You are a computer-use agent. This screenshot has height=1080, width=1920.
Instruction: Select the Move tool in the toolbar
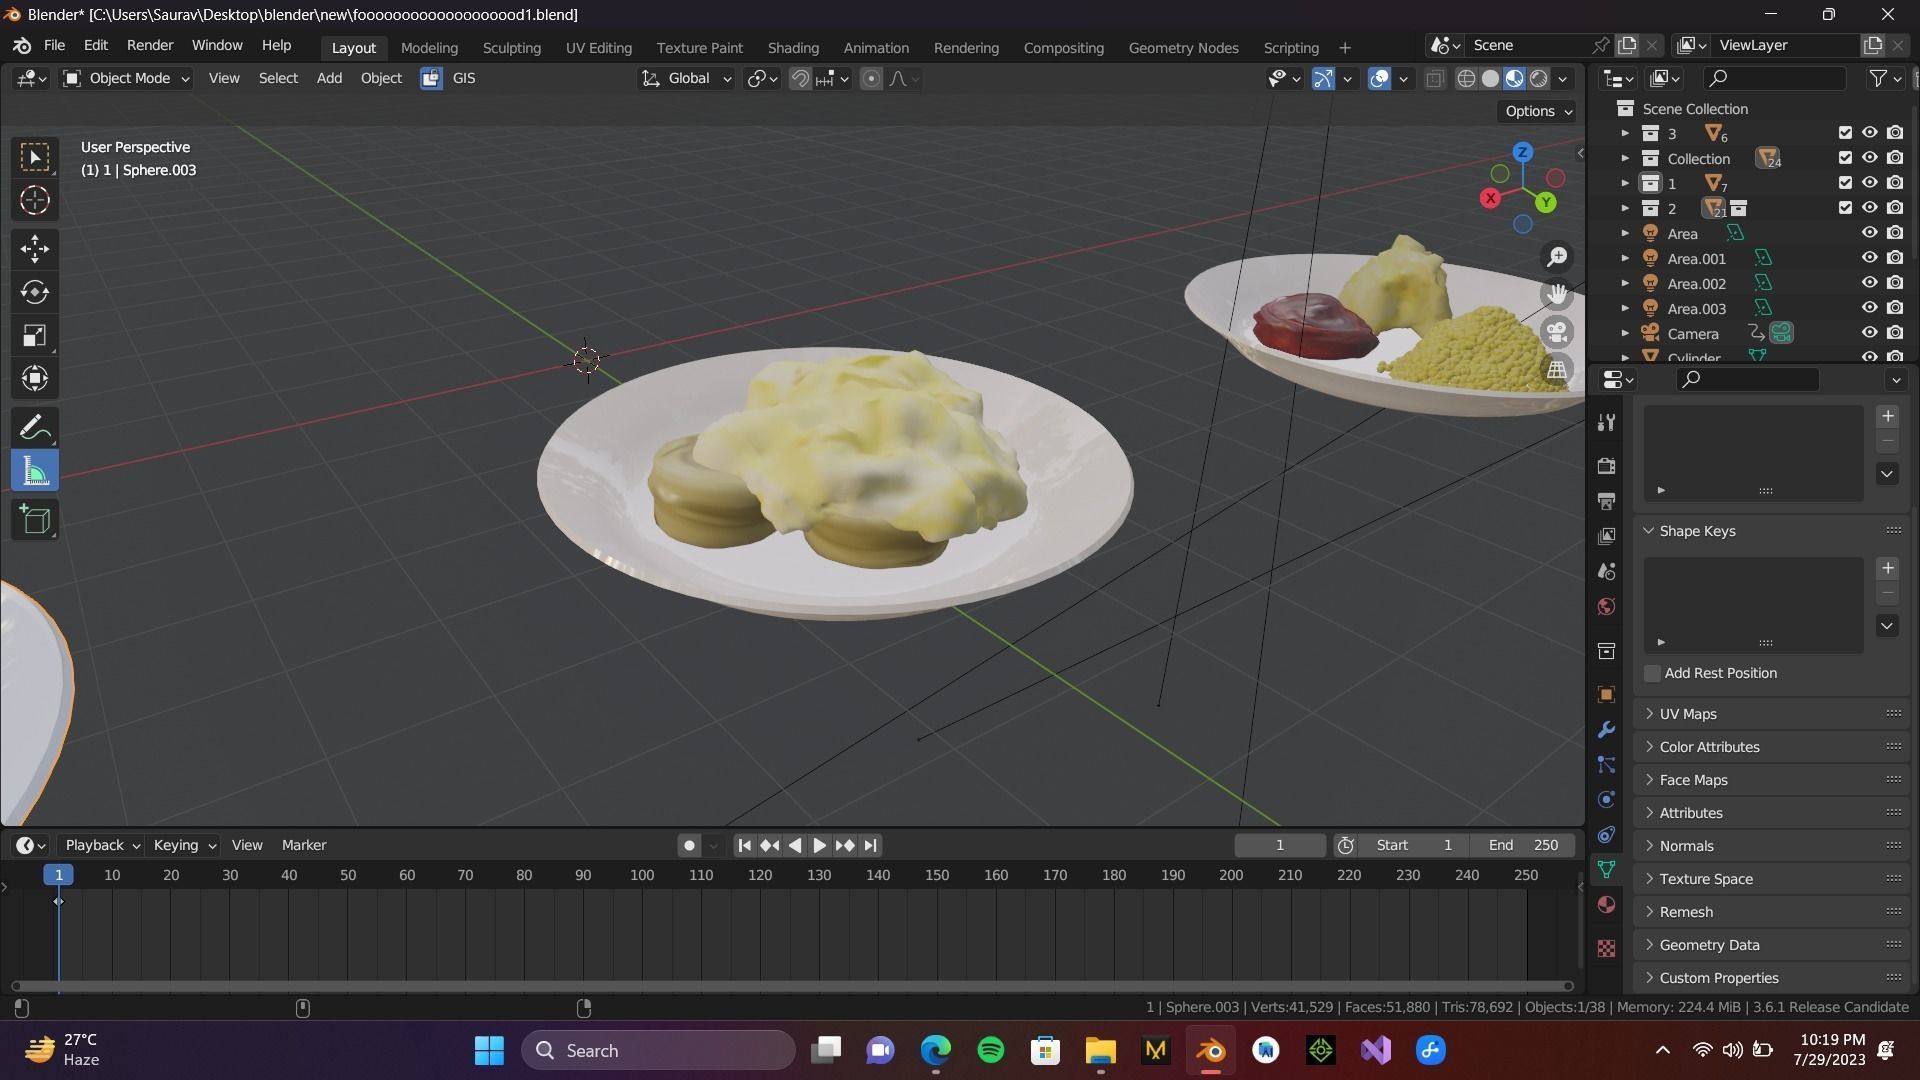tap(35, 248)
